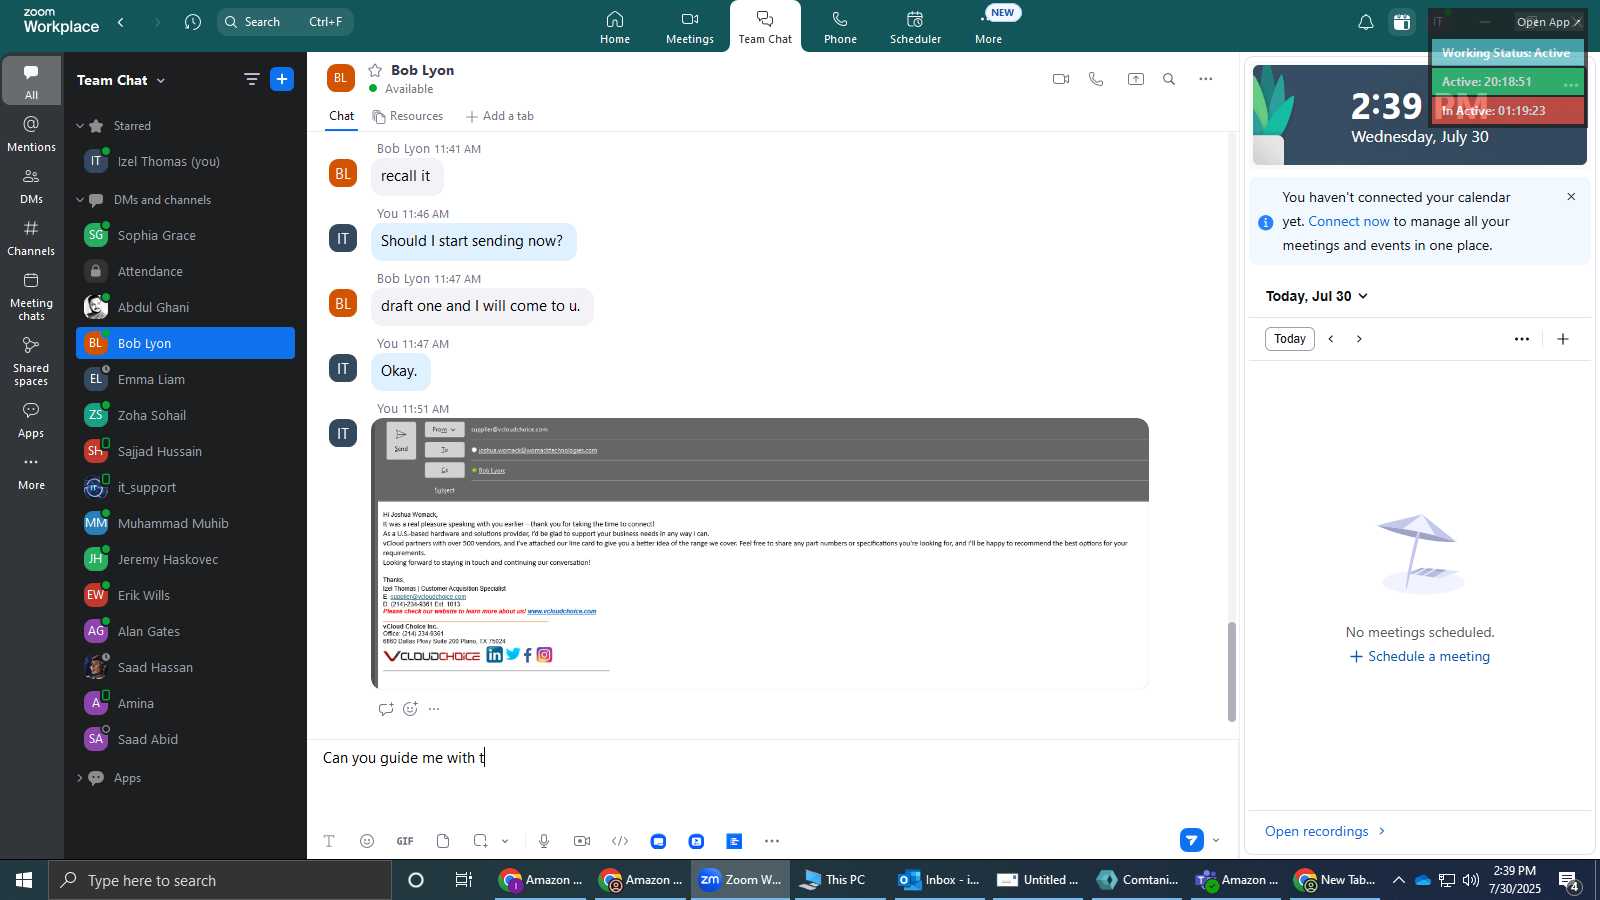Open the Team Chat filter icon
Screen dimensions: 1600x900
pos(251,79)
